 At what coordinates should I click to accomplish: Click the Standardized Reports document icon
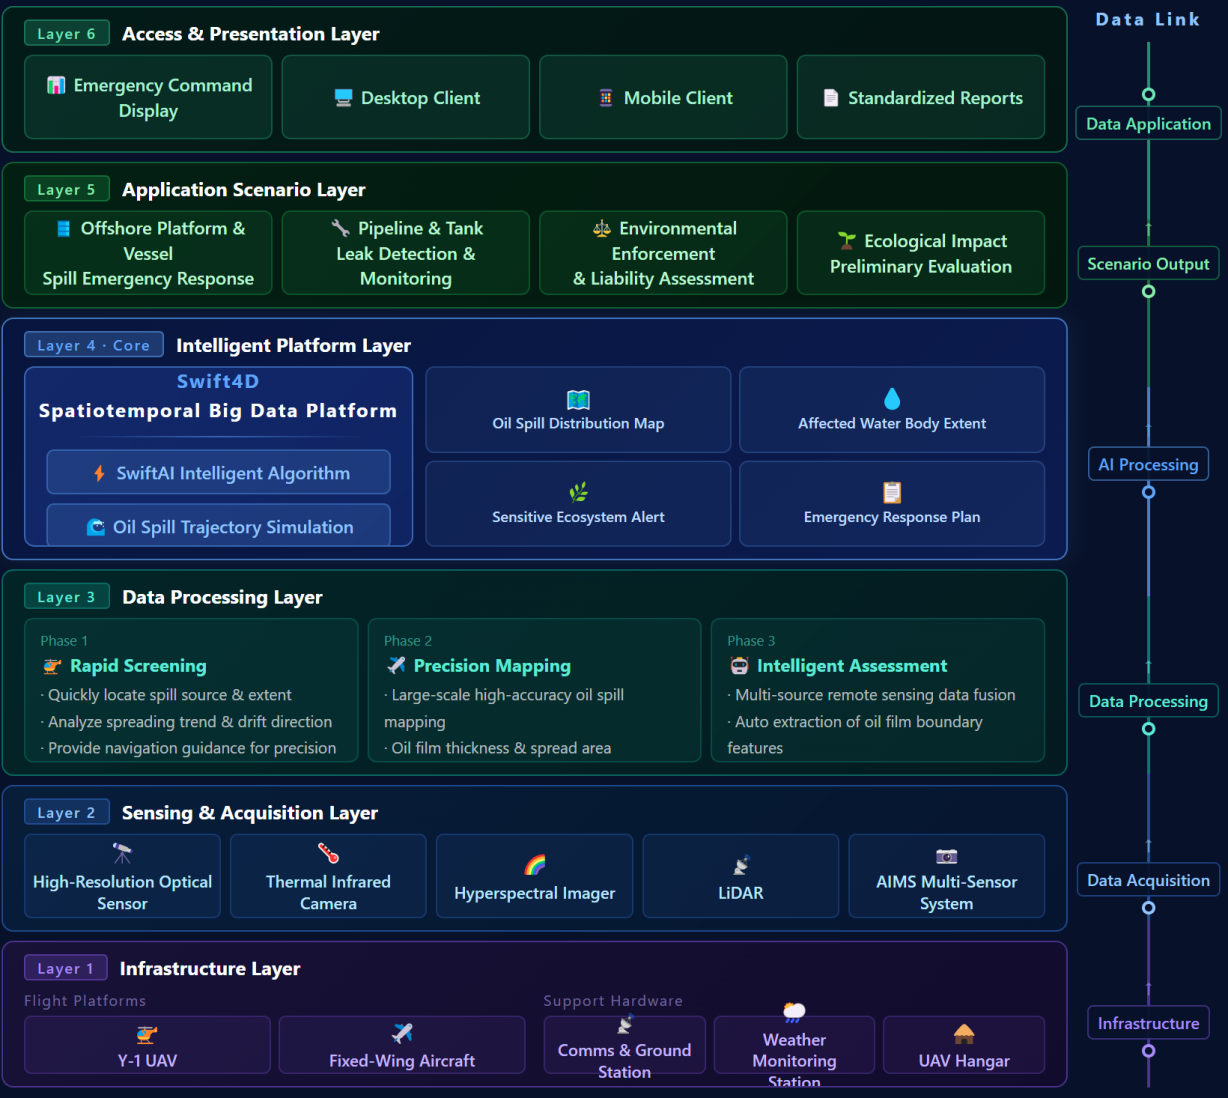point(830,98)
